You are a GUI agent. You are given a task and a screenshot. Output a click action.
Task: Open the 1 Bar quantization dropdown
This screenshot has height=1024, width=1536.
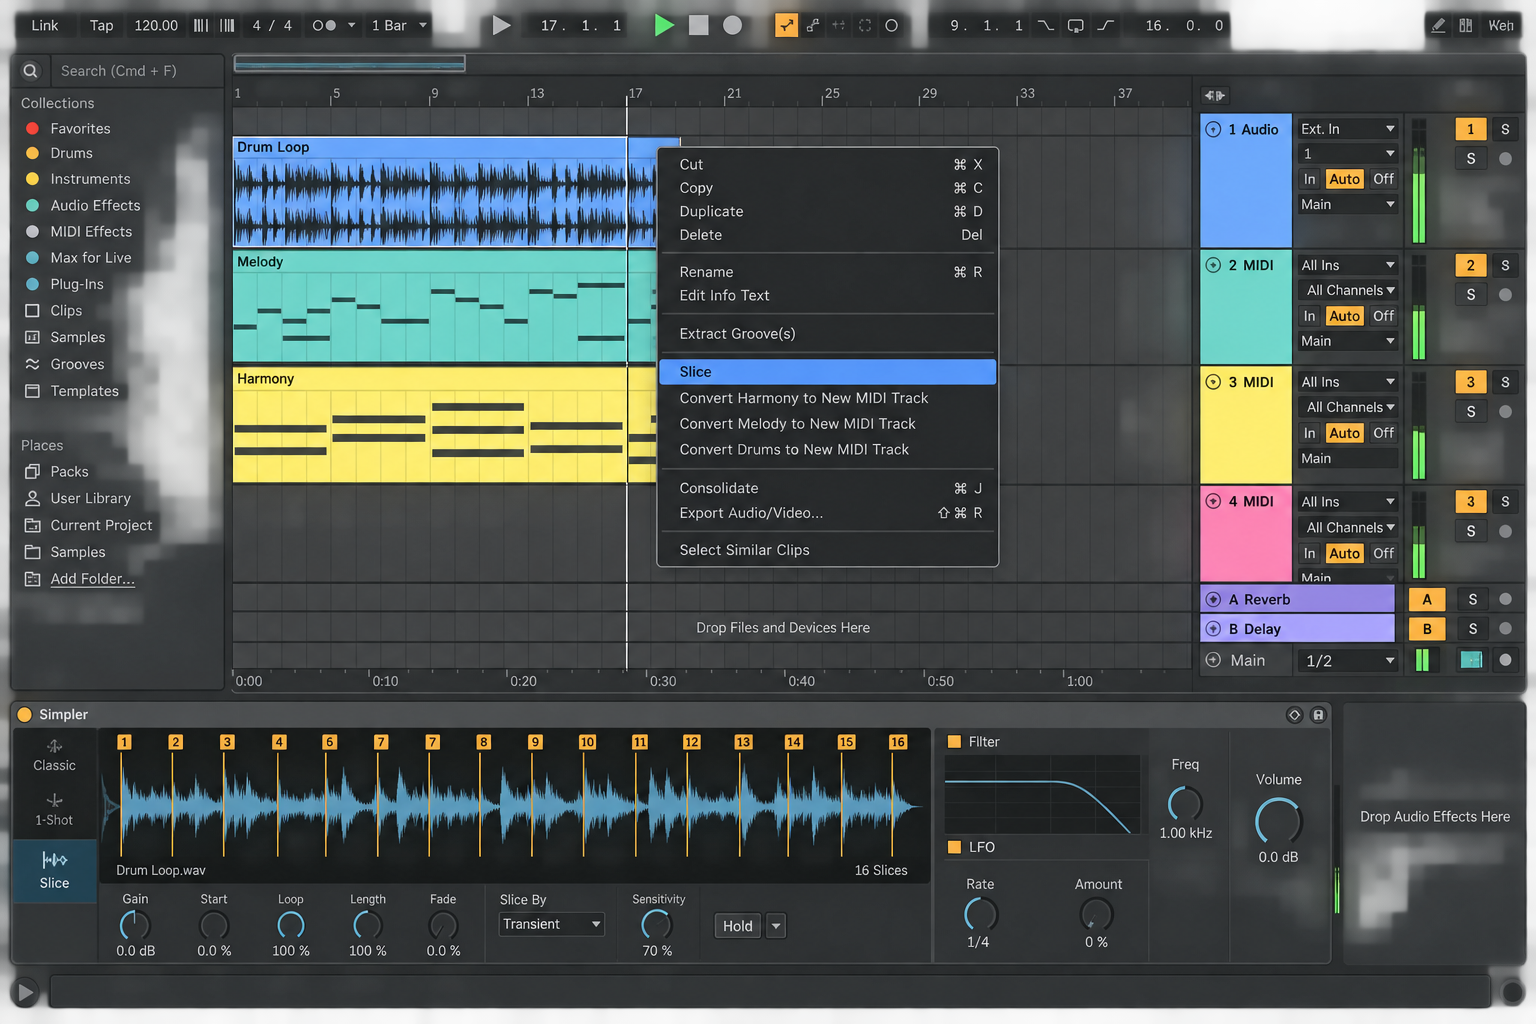(399, 25)
